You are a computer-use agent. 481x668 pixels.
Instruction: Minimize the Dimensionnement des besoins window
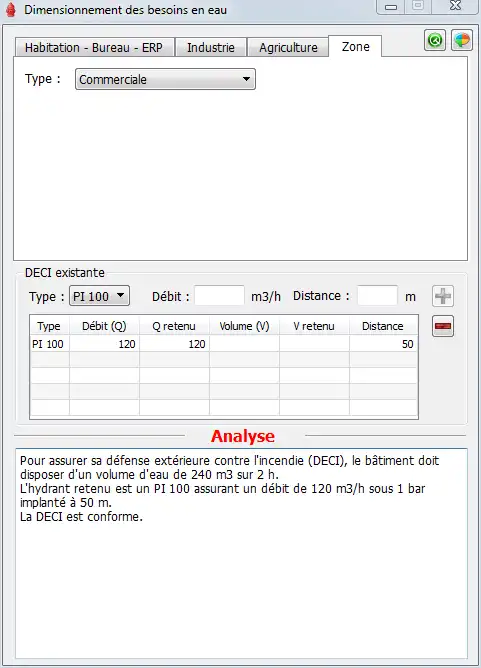[391, 7]
